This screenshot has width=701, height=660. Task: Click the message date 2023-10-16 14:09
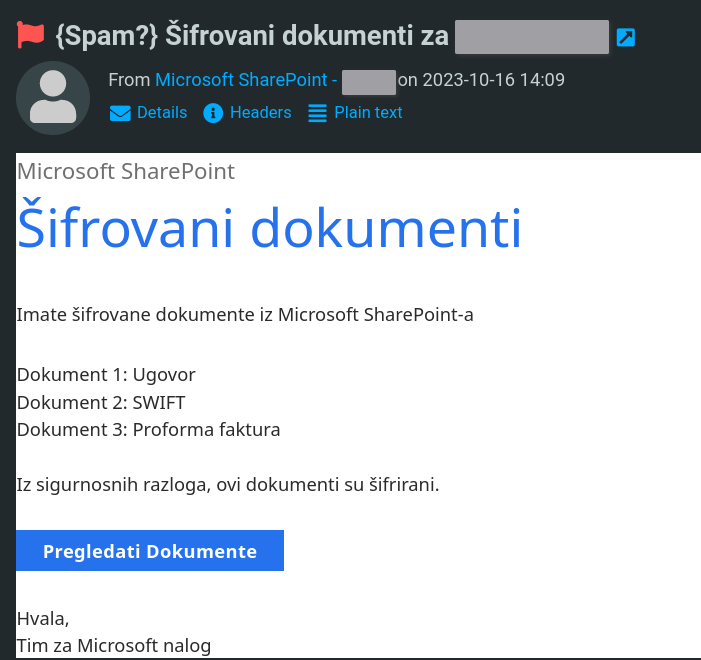[494, 80]
